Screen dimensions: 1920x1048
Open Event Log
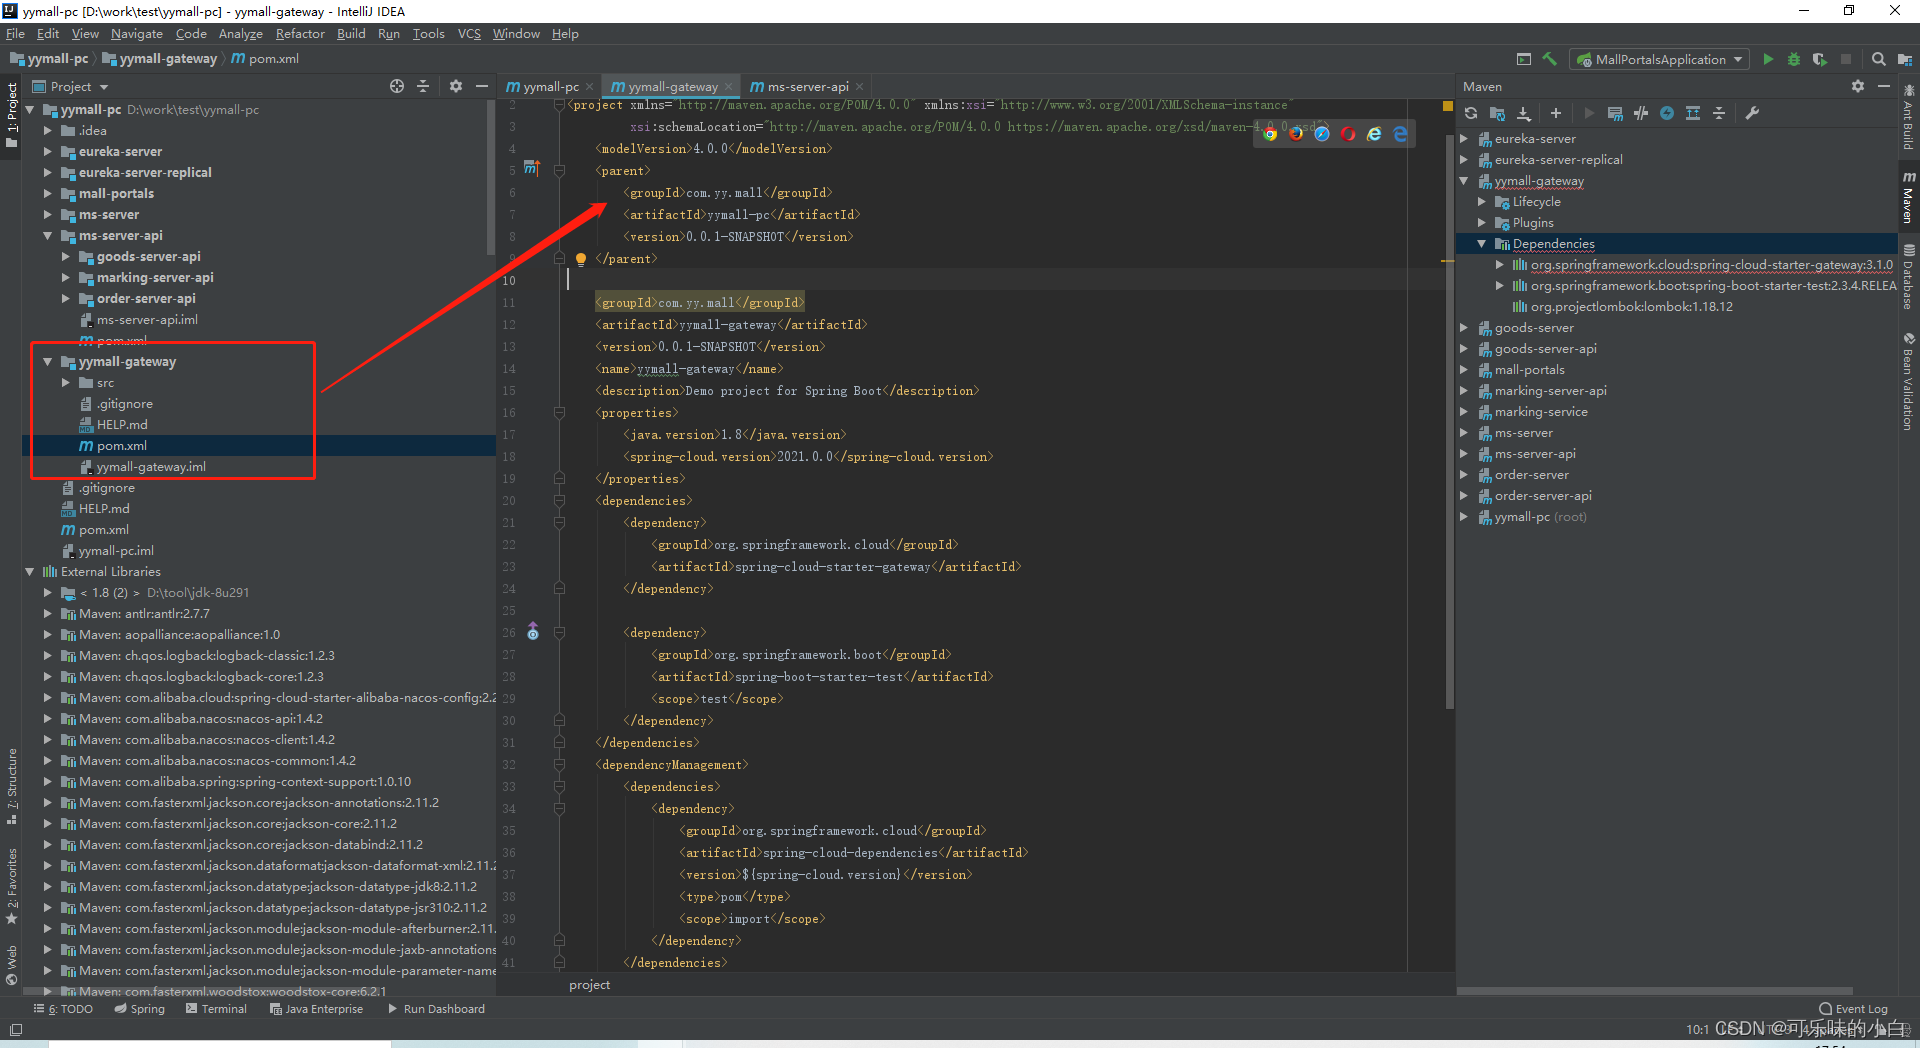(1853, 1009)
